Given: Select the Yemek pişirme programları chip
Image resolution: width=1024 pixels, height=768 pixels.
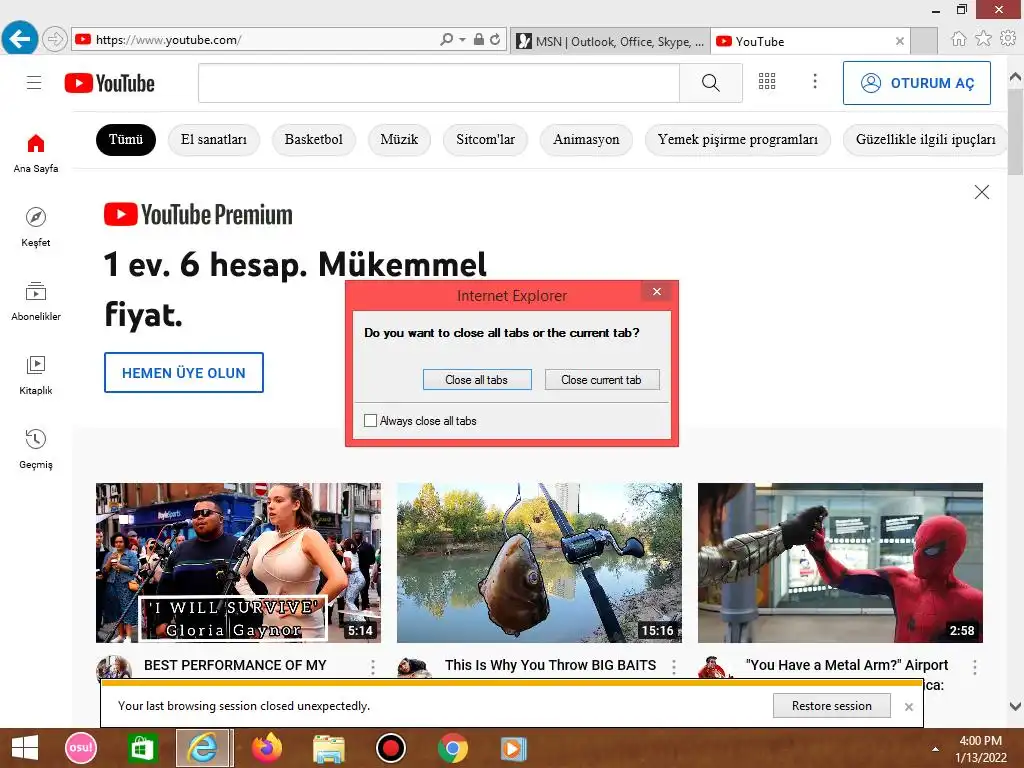Looking at the screenshot, I should pyautogui.click(x=738, y=140).
